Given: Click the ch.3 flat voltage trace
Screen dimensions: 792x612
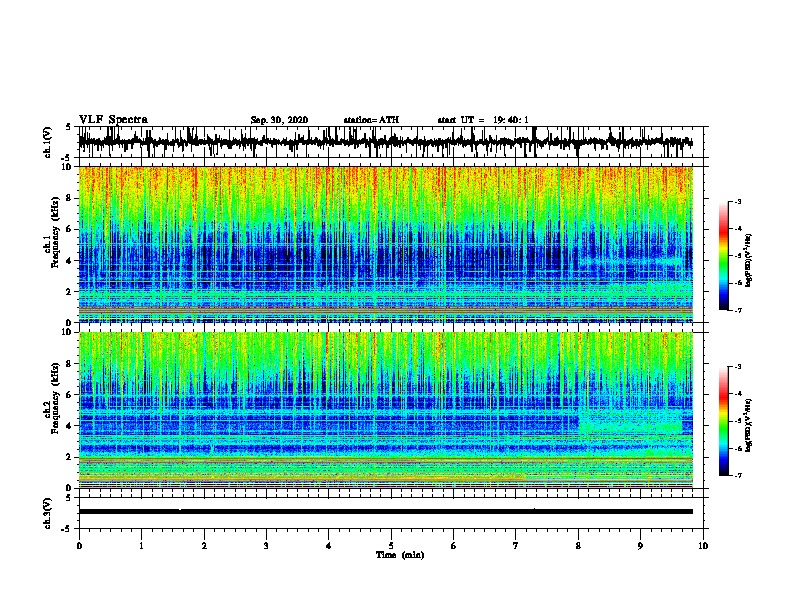Looking at the screenshot, I should tap(385, 512).
